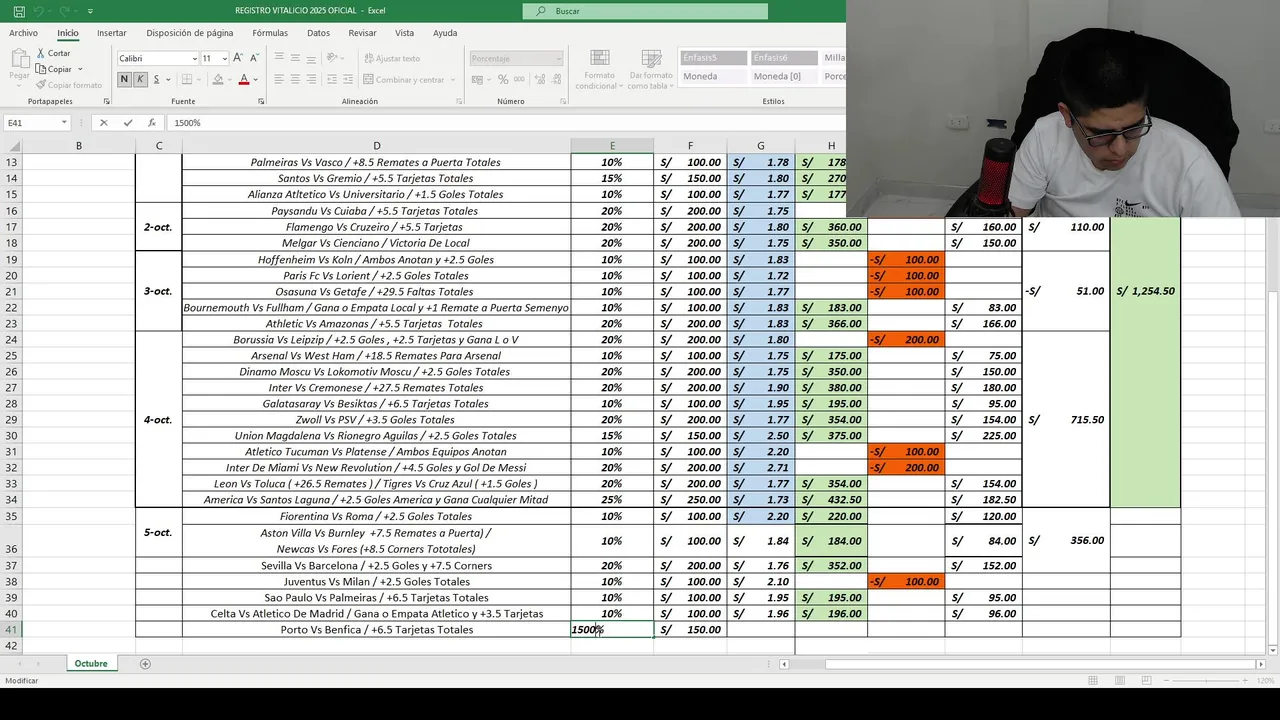Open Dar formato como tabla menu
This screenshot has height=720, width=1280.
(x=650, y=69)
